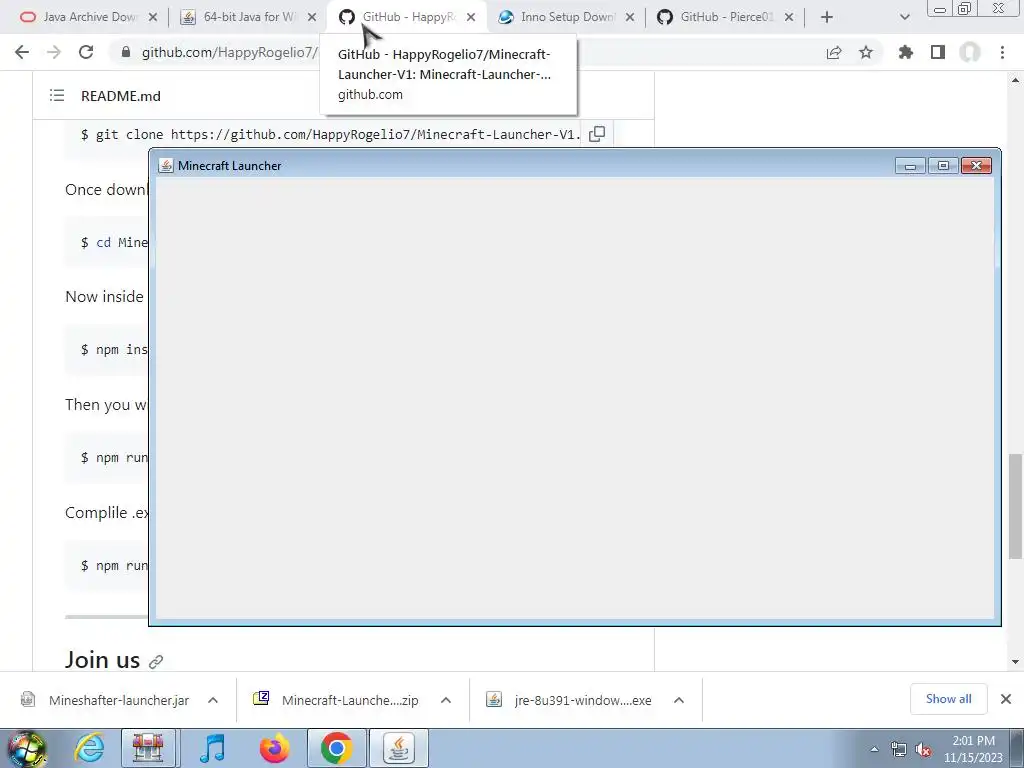
Task: Launch Firefox from the taskbar
Action: tap(274, 748)
